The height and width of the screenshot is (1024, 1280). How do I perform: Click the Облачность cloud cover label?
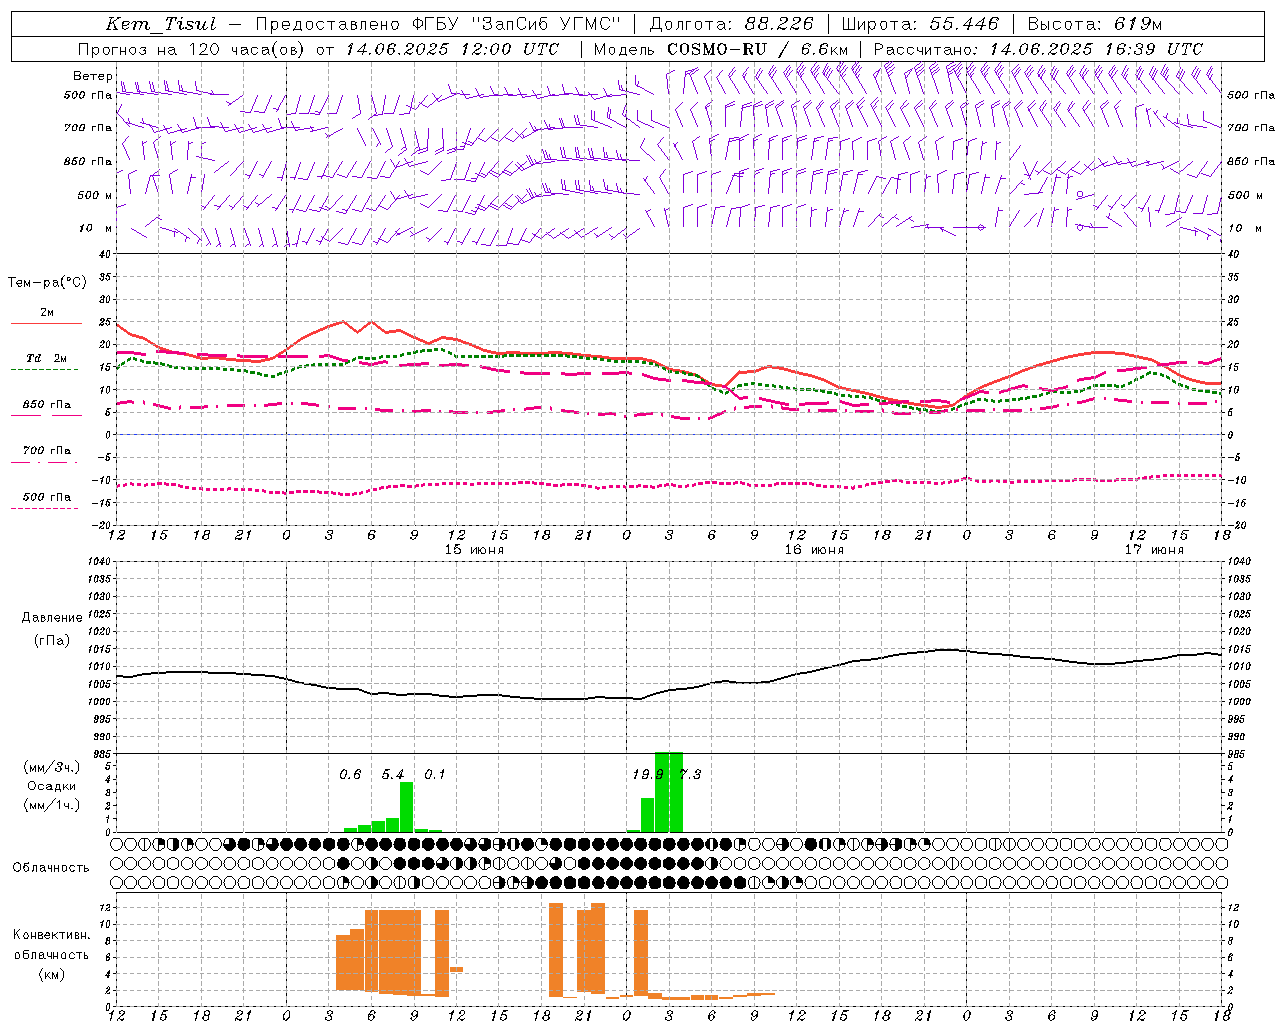coord(51,868)
